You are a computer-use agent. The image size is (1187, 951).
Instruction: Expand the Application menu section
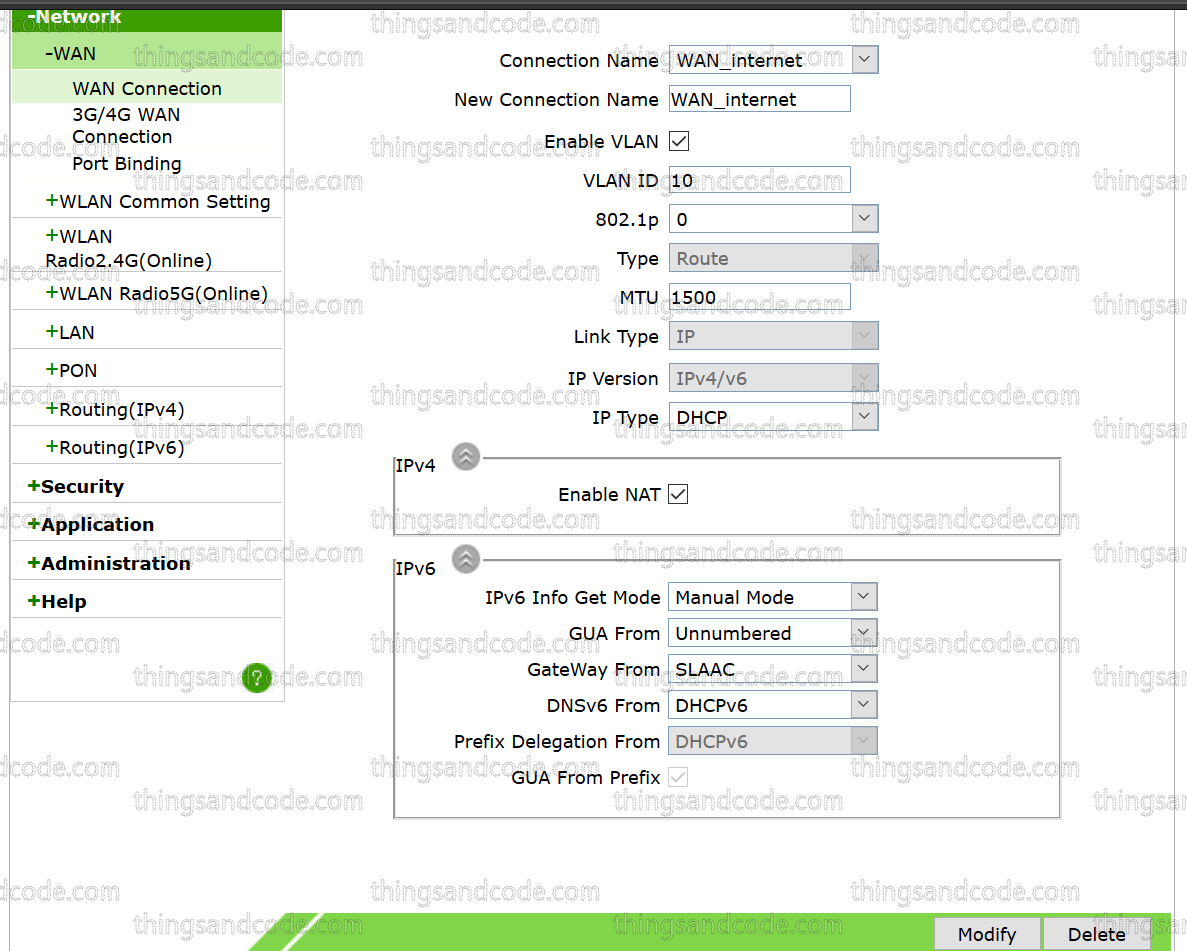[x=90, y=525]
